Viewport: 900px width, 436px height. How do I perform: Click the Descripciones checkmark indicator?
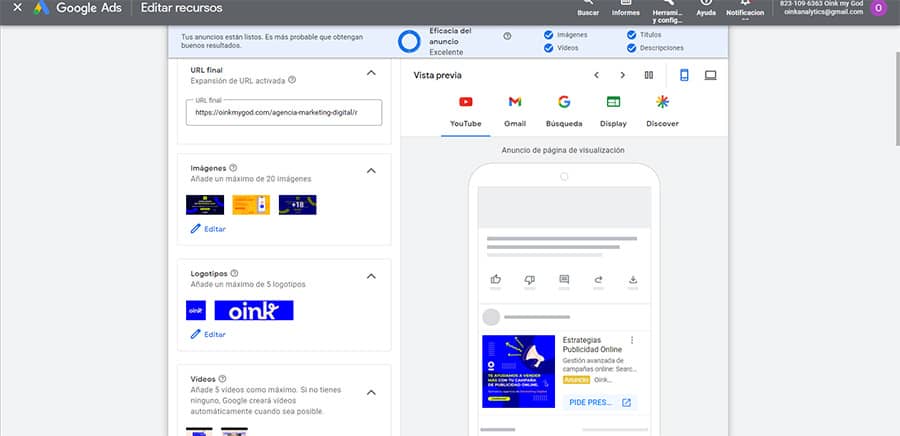click(x=631, y=48)
